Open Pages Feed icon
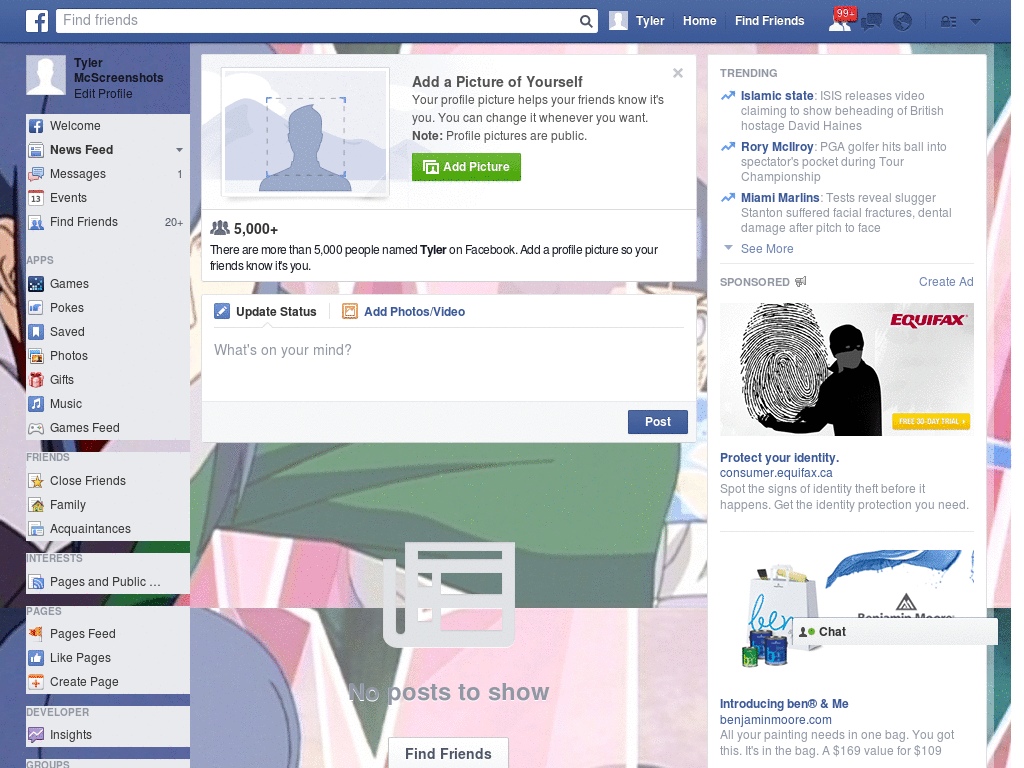 [36, 633]
